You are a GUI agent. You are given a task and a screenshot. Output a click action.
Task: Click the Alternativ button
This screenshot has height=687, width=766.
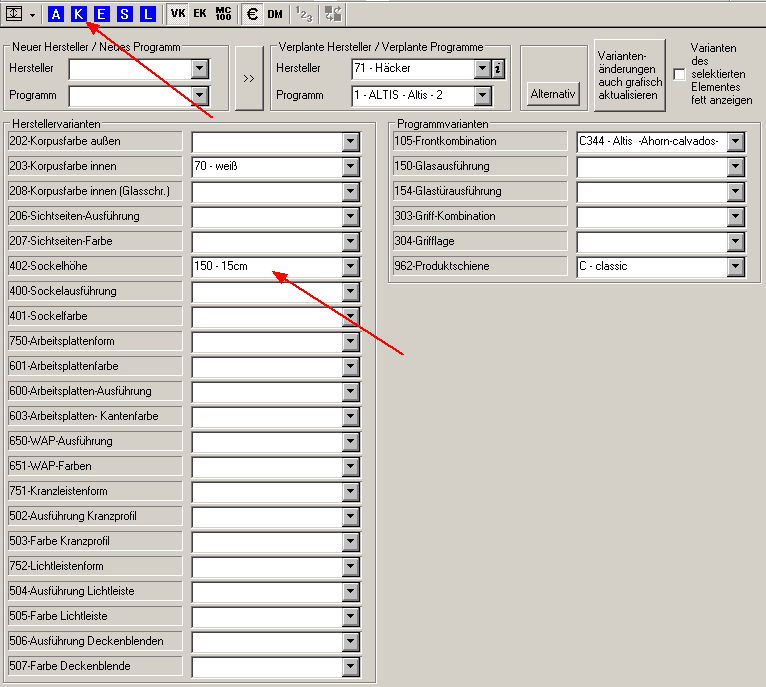[x=554, y=93]
